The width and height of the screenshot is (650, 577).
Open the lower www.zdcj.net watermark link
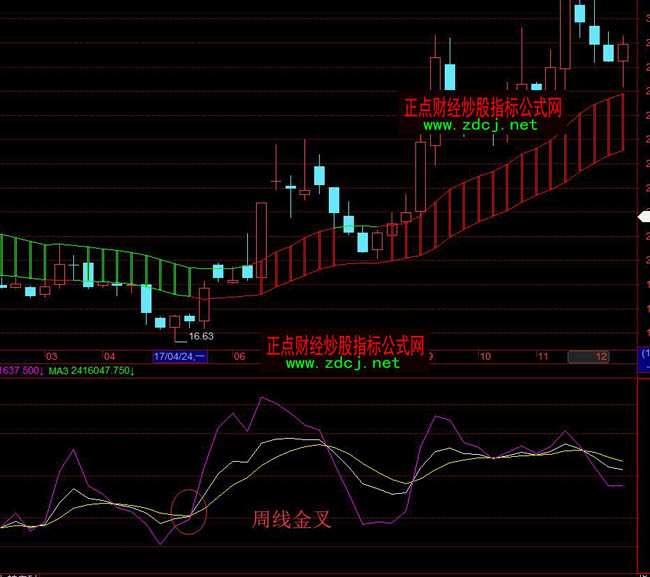click(x=343, y=363)
